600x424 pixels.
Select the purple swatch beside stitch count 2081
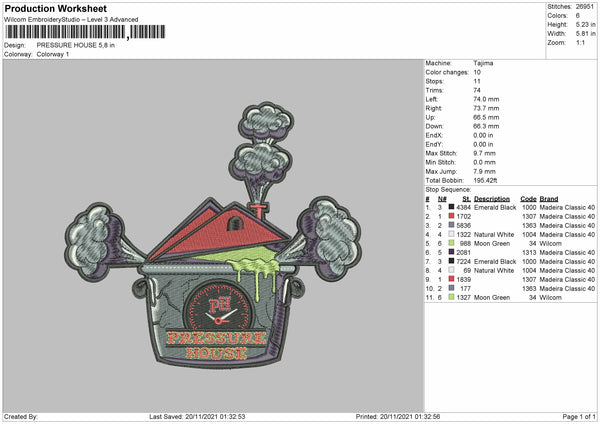pyautogui.click(x=451, y=252)
